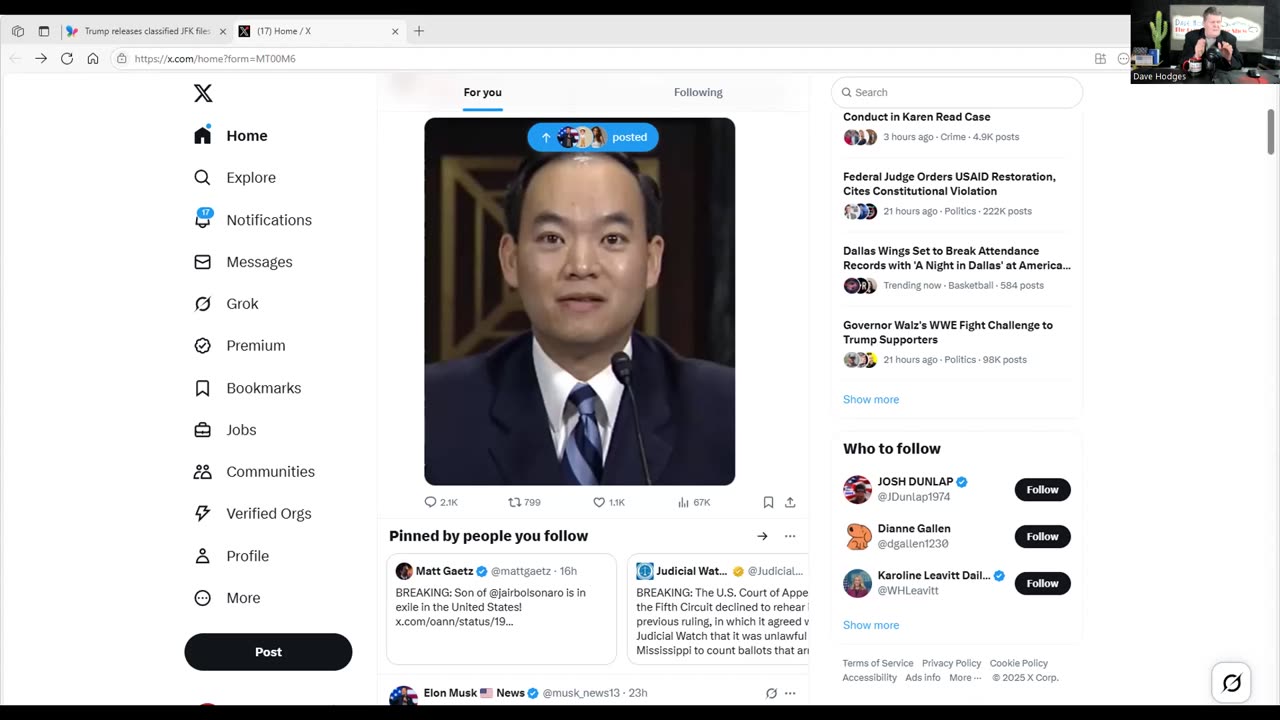Click Grok icon on Elon Musk News post

[771, 693]
